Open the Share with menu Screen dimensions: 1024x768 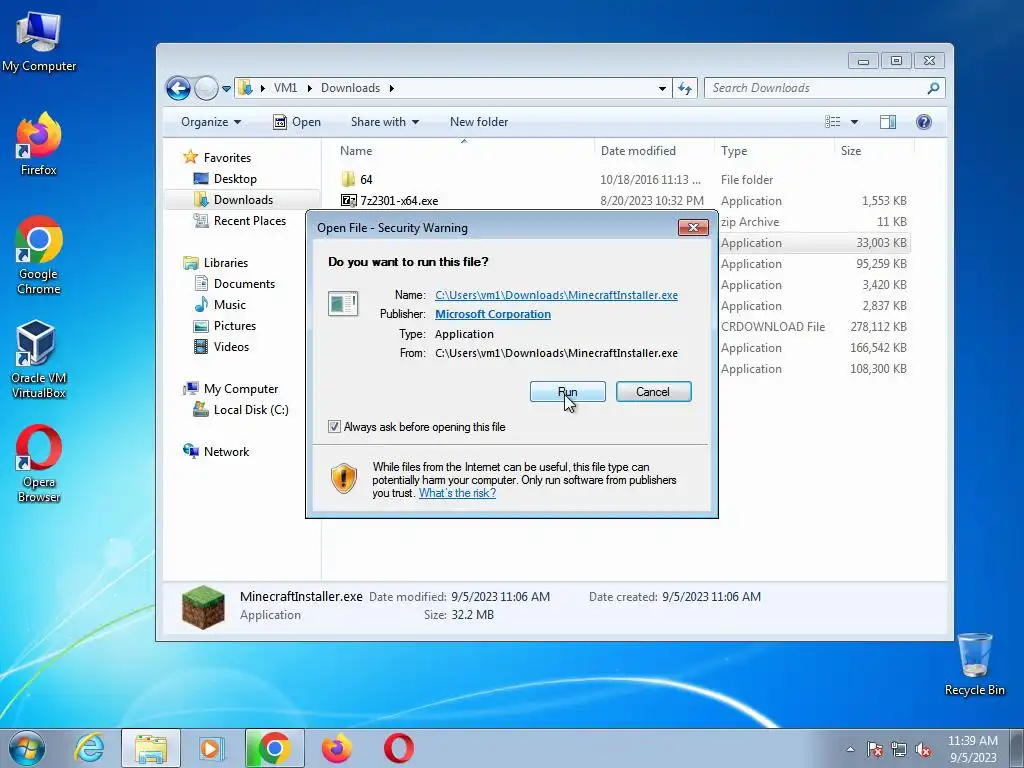[385, 122]
